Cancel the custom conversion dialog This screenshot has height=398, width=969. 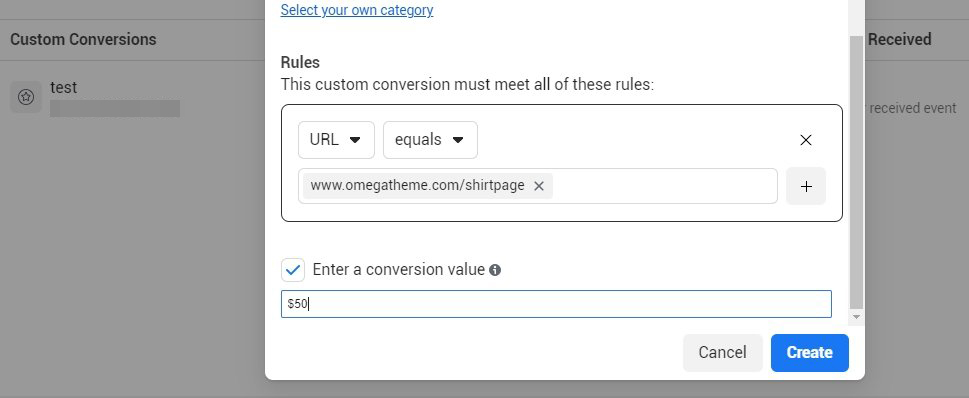722,353
